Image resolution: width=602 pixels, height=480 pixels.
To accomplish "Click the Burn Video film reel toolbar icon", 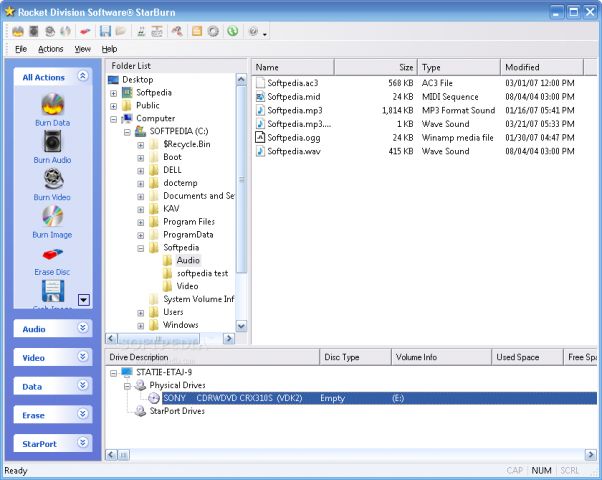I will coord(50,31).
